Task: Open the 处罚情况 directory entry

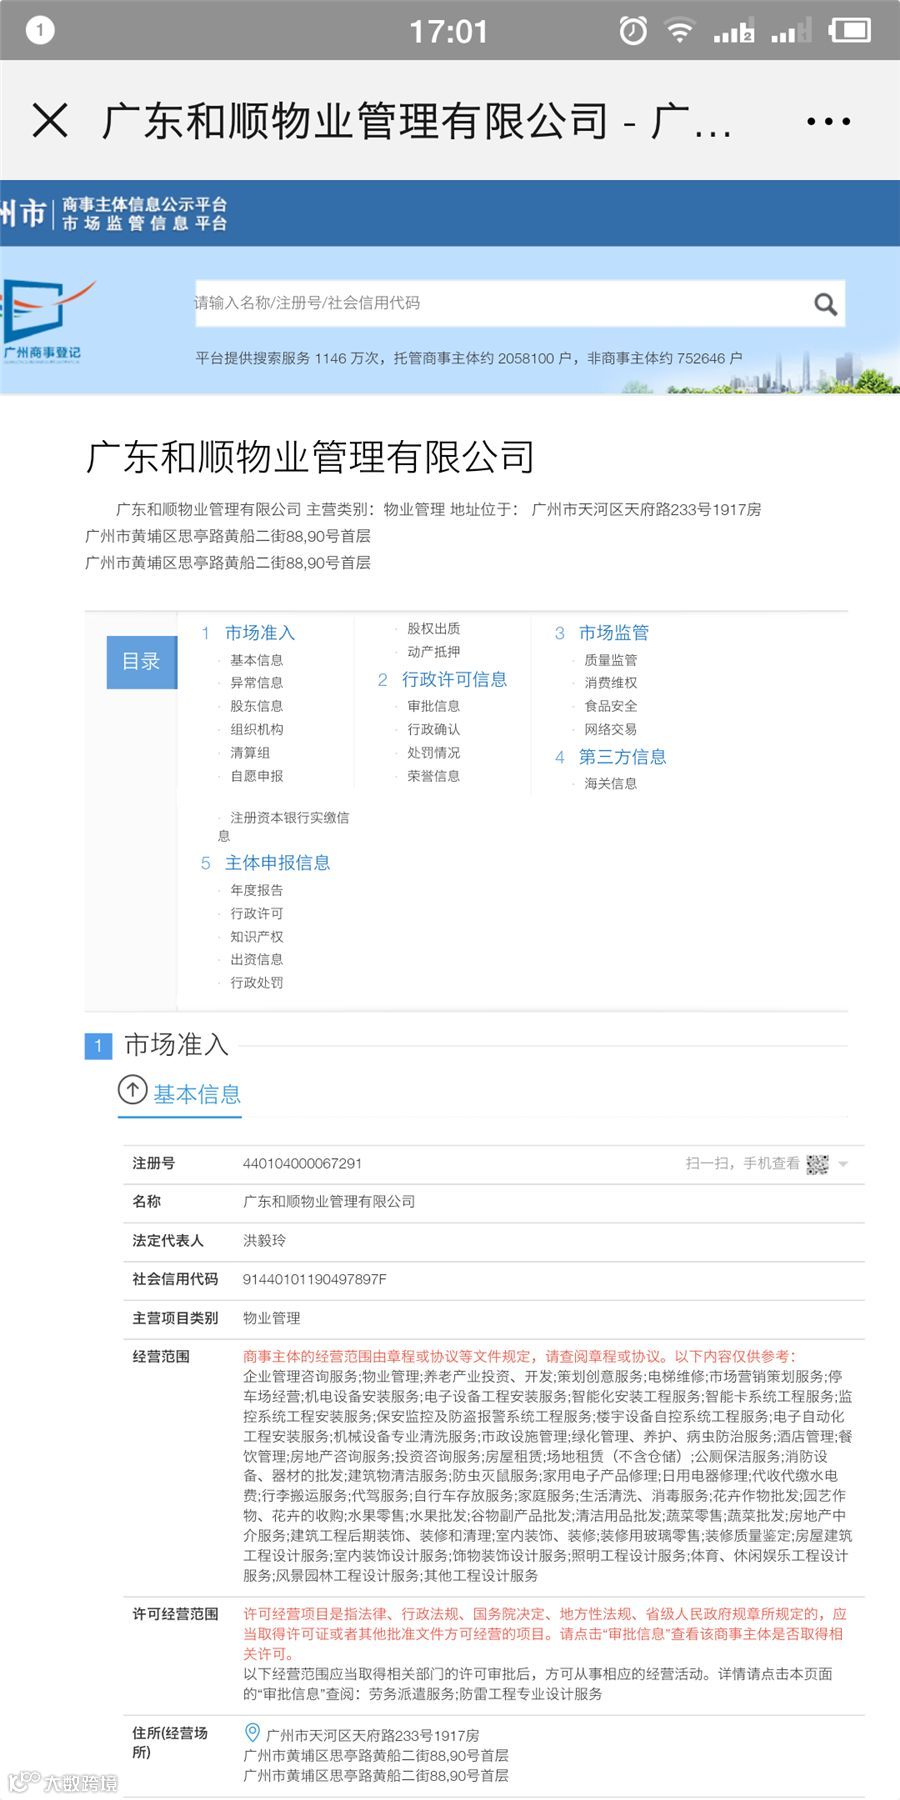Action: (x=434, y=753)
